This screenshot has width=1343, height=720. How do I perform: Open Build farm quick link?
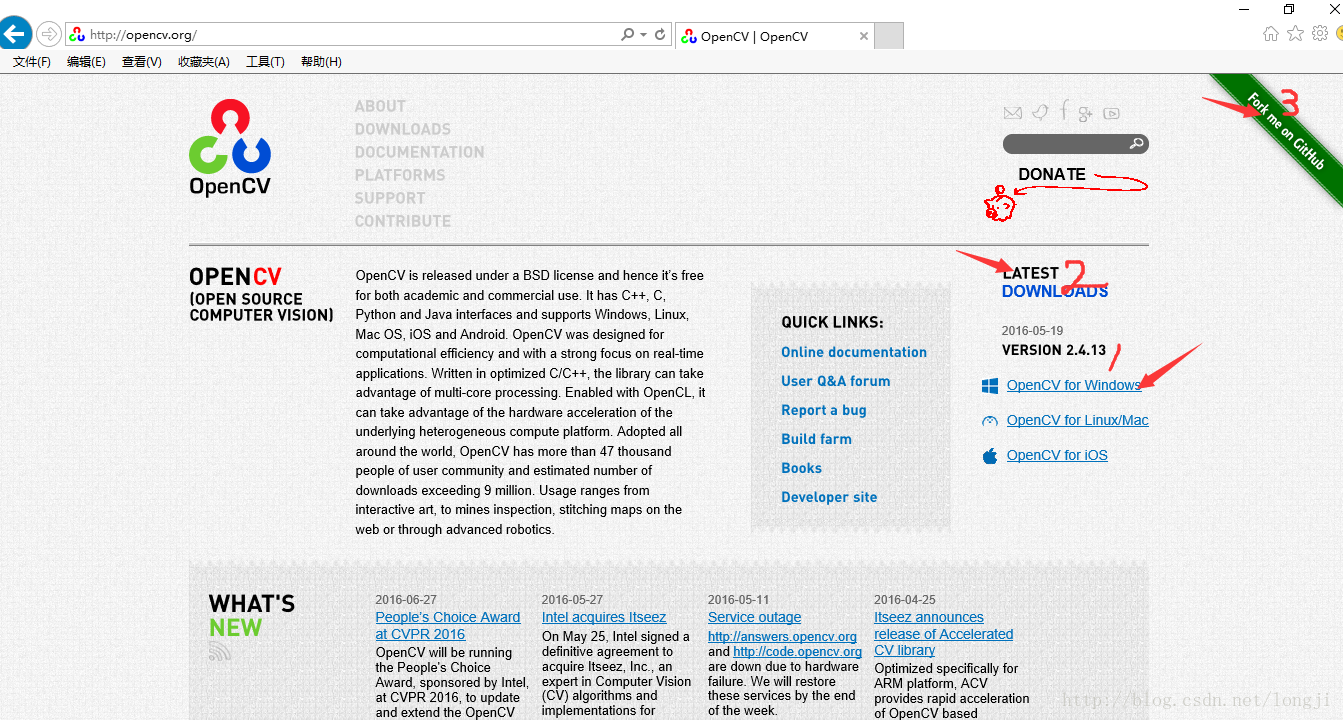[x=817, y=439]
